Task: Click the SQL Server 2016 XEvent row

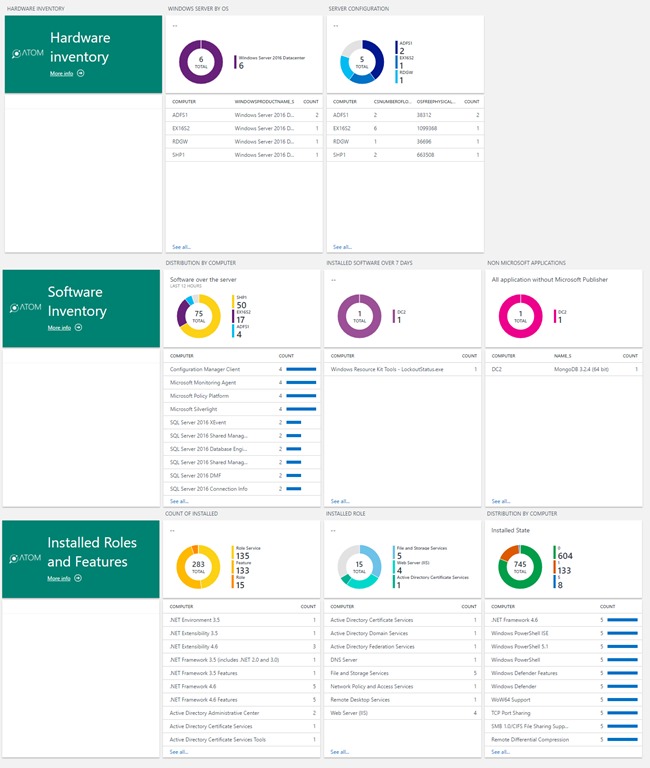Action: (242, 422)
